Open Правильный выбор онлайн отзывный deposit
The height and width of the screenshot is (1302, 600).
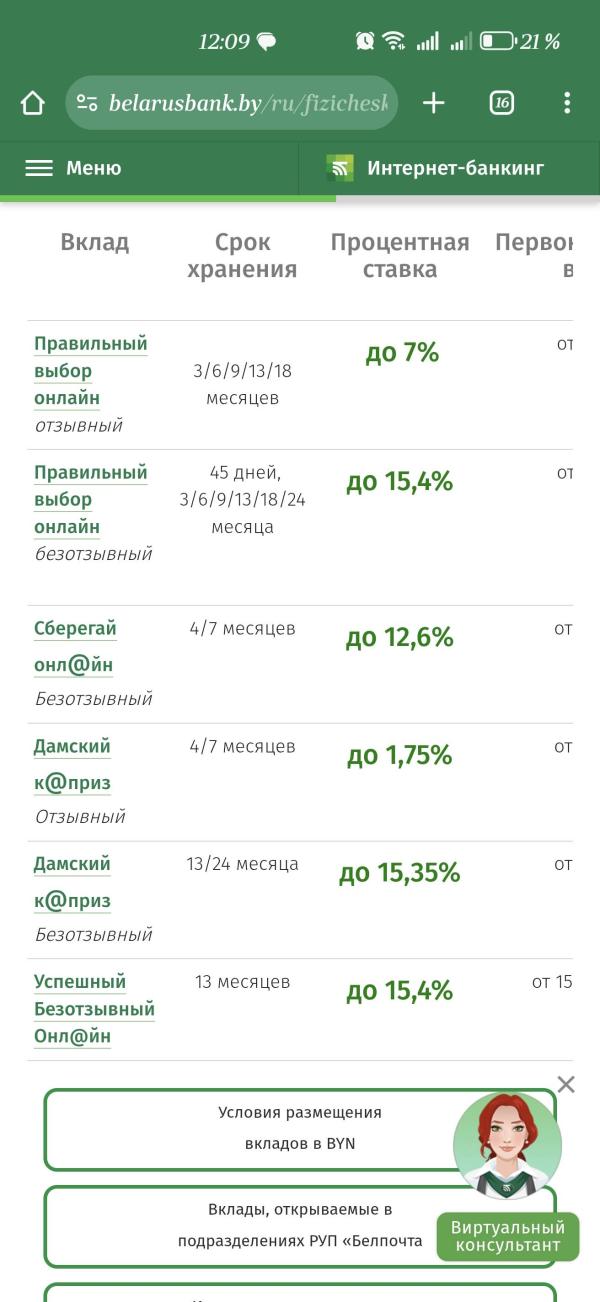[90, 371]
